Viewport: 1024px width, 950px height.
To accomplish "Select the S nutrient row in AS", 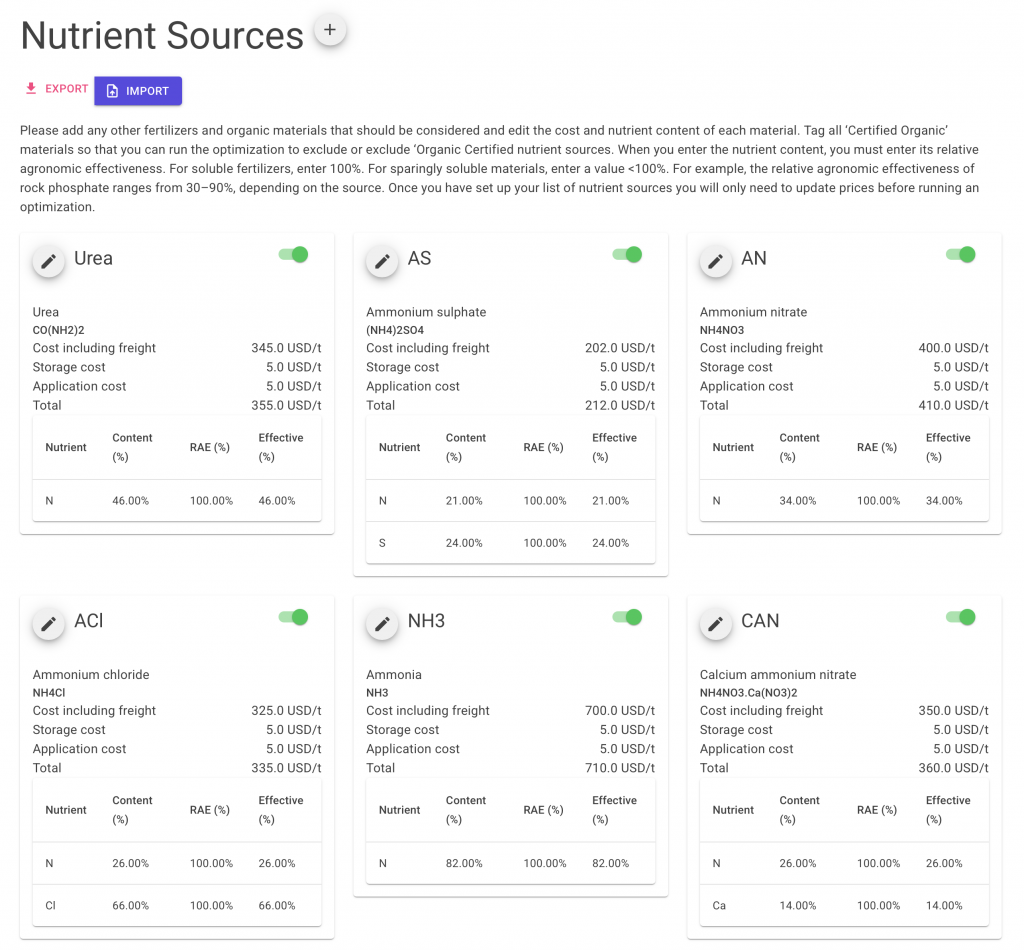I will (510, 543).
